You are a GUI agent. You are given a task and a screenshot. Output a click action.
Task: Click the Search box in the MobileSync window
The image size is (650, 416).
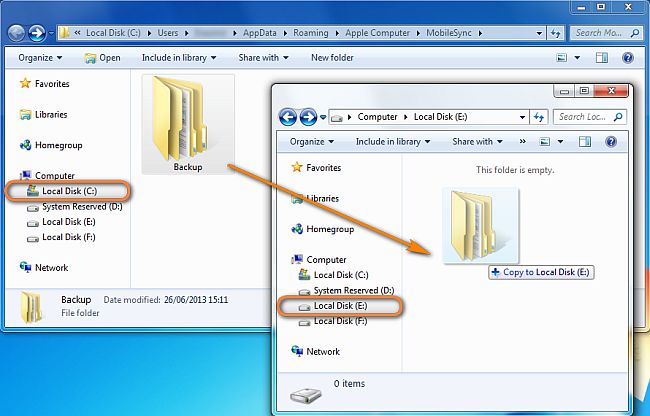[x=606, y=33]
